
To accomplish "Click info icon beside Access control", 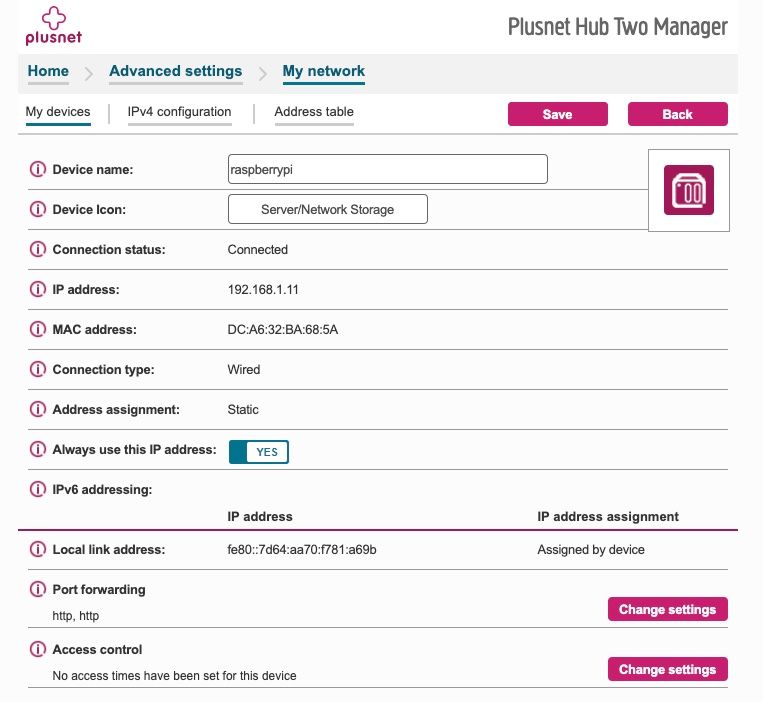I will click(x=38, y=650).
